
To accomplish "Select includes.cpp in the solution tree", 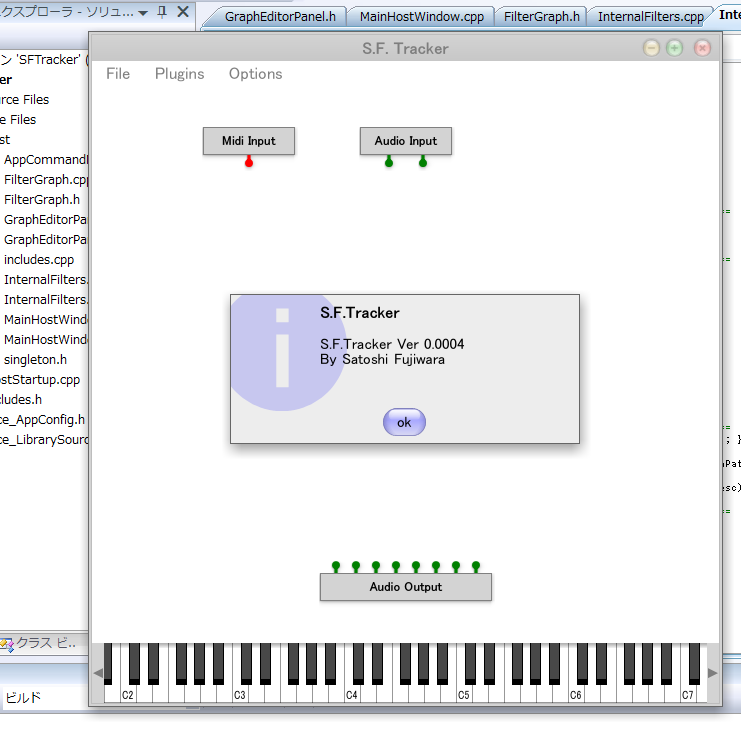I will pos(39,259).
